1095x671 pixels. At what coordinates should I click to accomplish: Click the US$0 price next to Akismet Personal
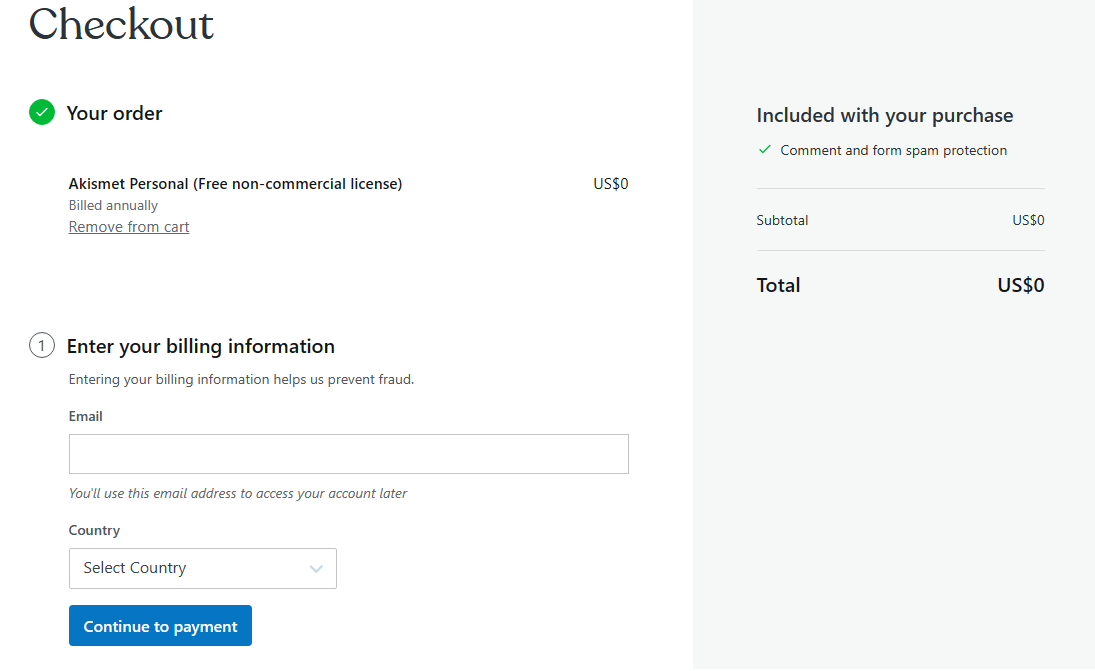[610, 184]
